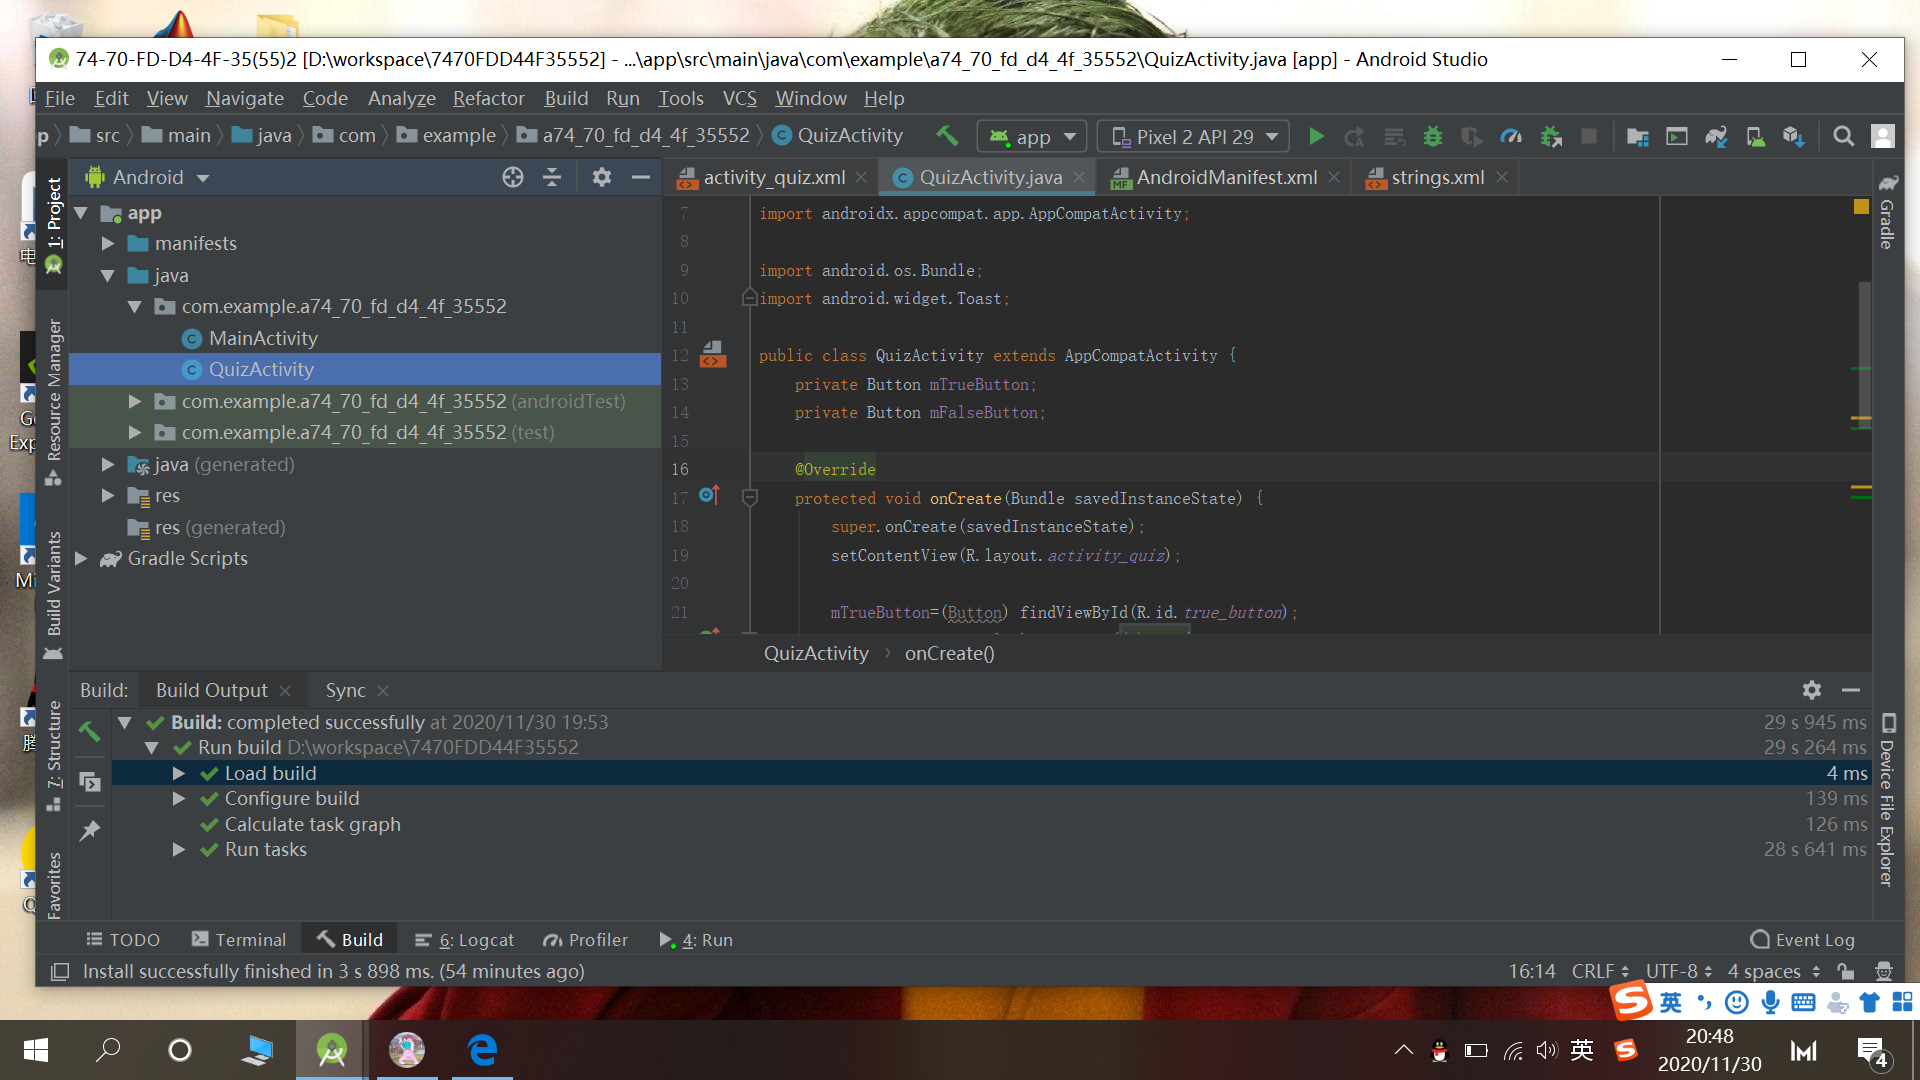The image size is (1920, 1080).
Task: Click the Search Everywhere magnifier icon
Action: (1843, 137)
